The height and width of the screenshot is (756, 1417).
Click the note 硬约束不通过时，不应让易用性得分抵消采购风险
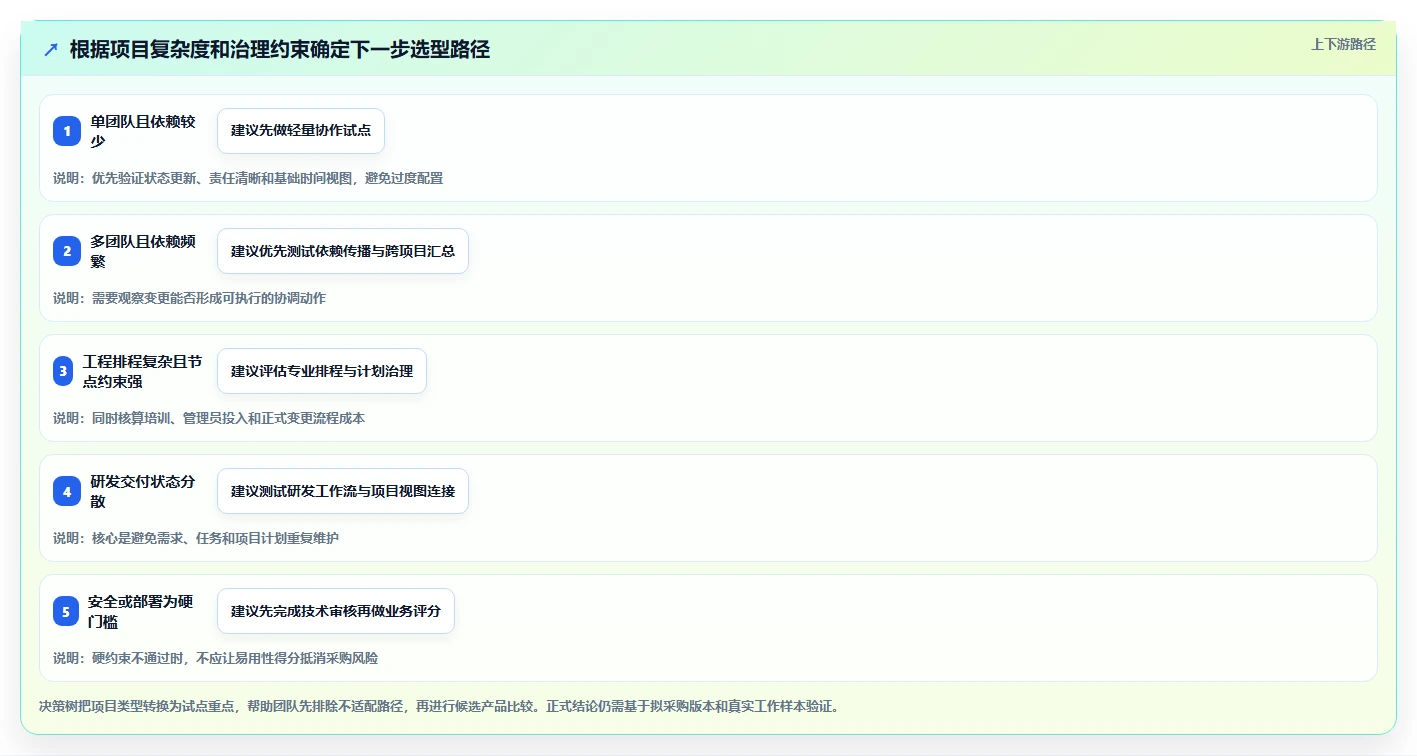click(x=215, y=658)
